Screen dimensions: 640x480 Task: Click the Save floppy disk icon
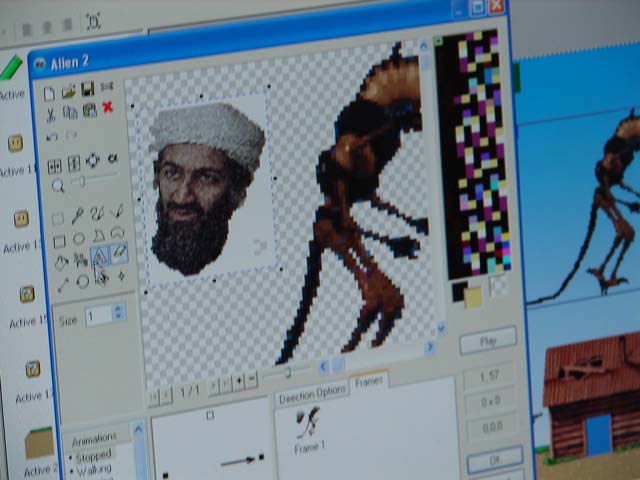(x=88, y=89)
